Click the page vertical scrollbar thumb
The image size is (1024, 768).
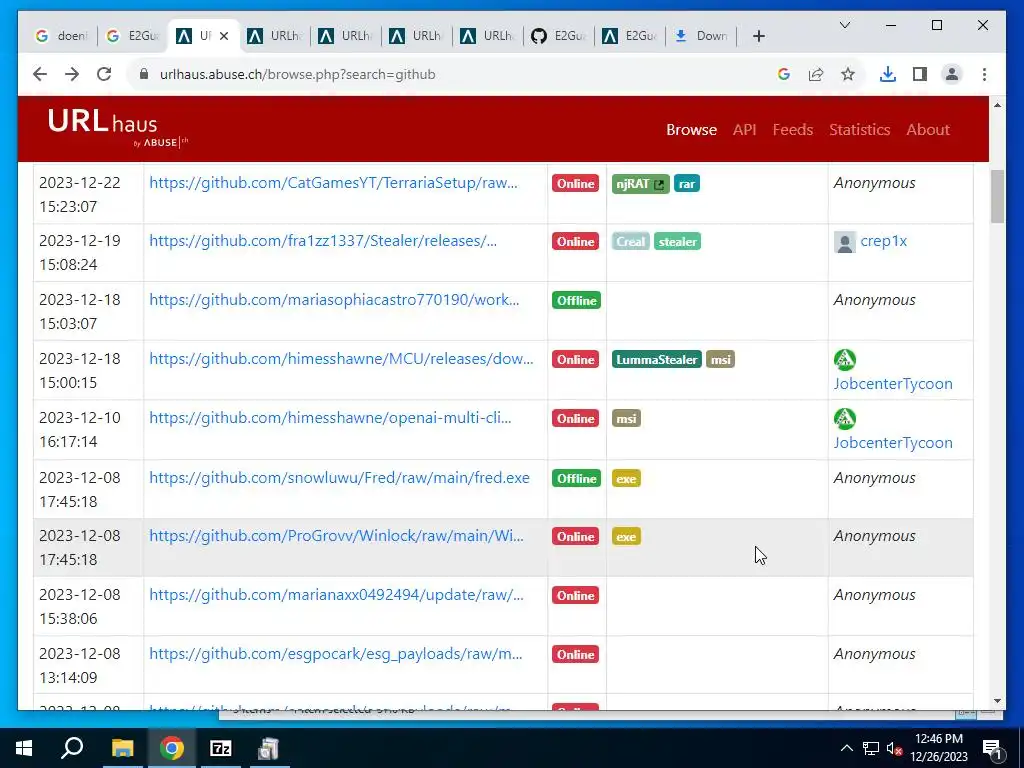(997, 196)
